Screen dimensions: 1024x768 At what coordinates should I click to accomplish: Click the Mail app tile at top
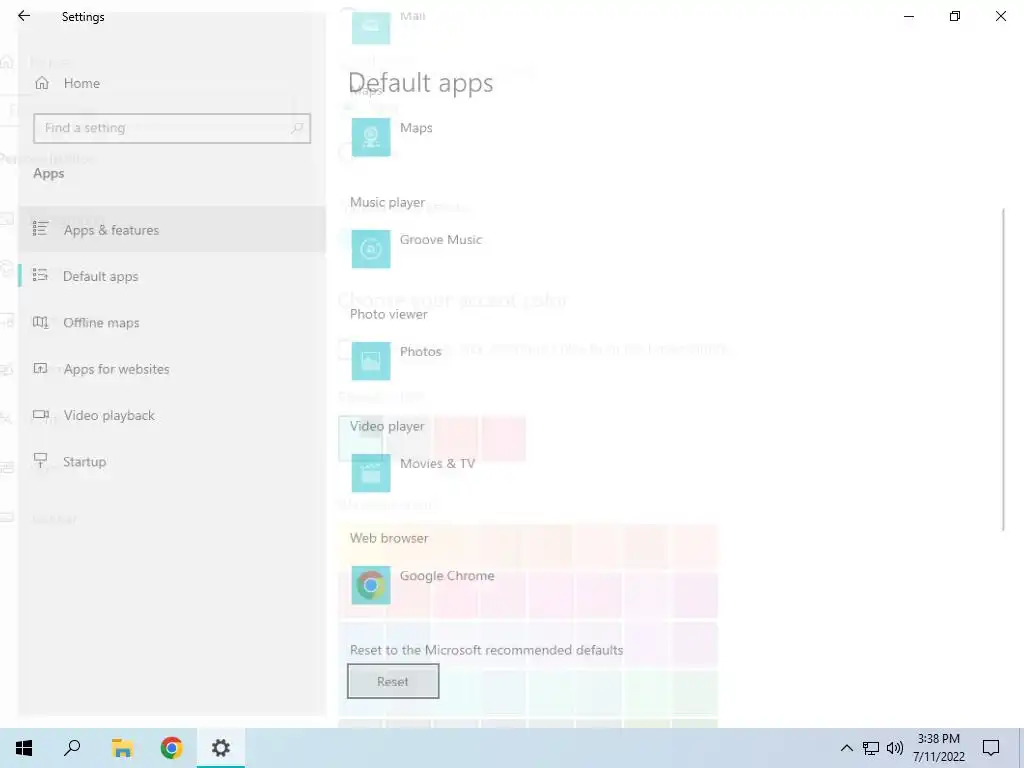(371, 27)
